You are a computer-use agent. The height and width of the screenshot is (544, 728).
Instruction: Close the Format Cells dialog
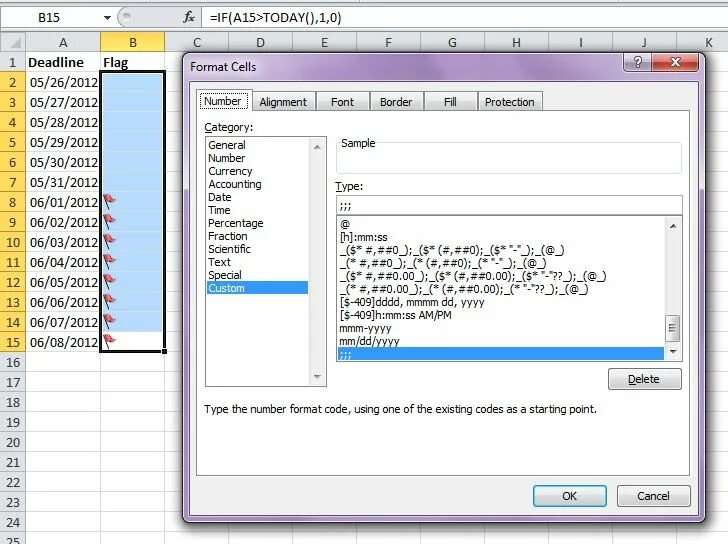pos(675,62)
